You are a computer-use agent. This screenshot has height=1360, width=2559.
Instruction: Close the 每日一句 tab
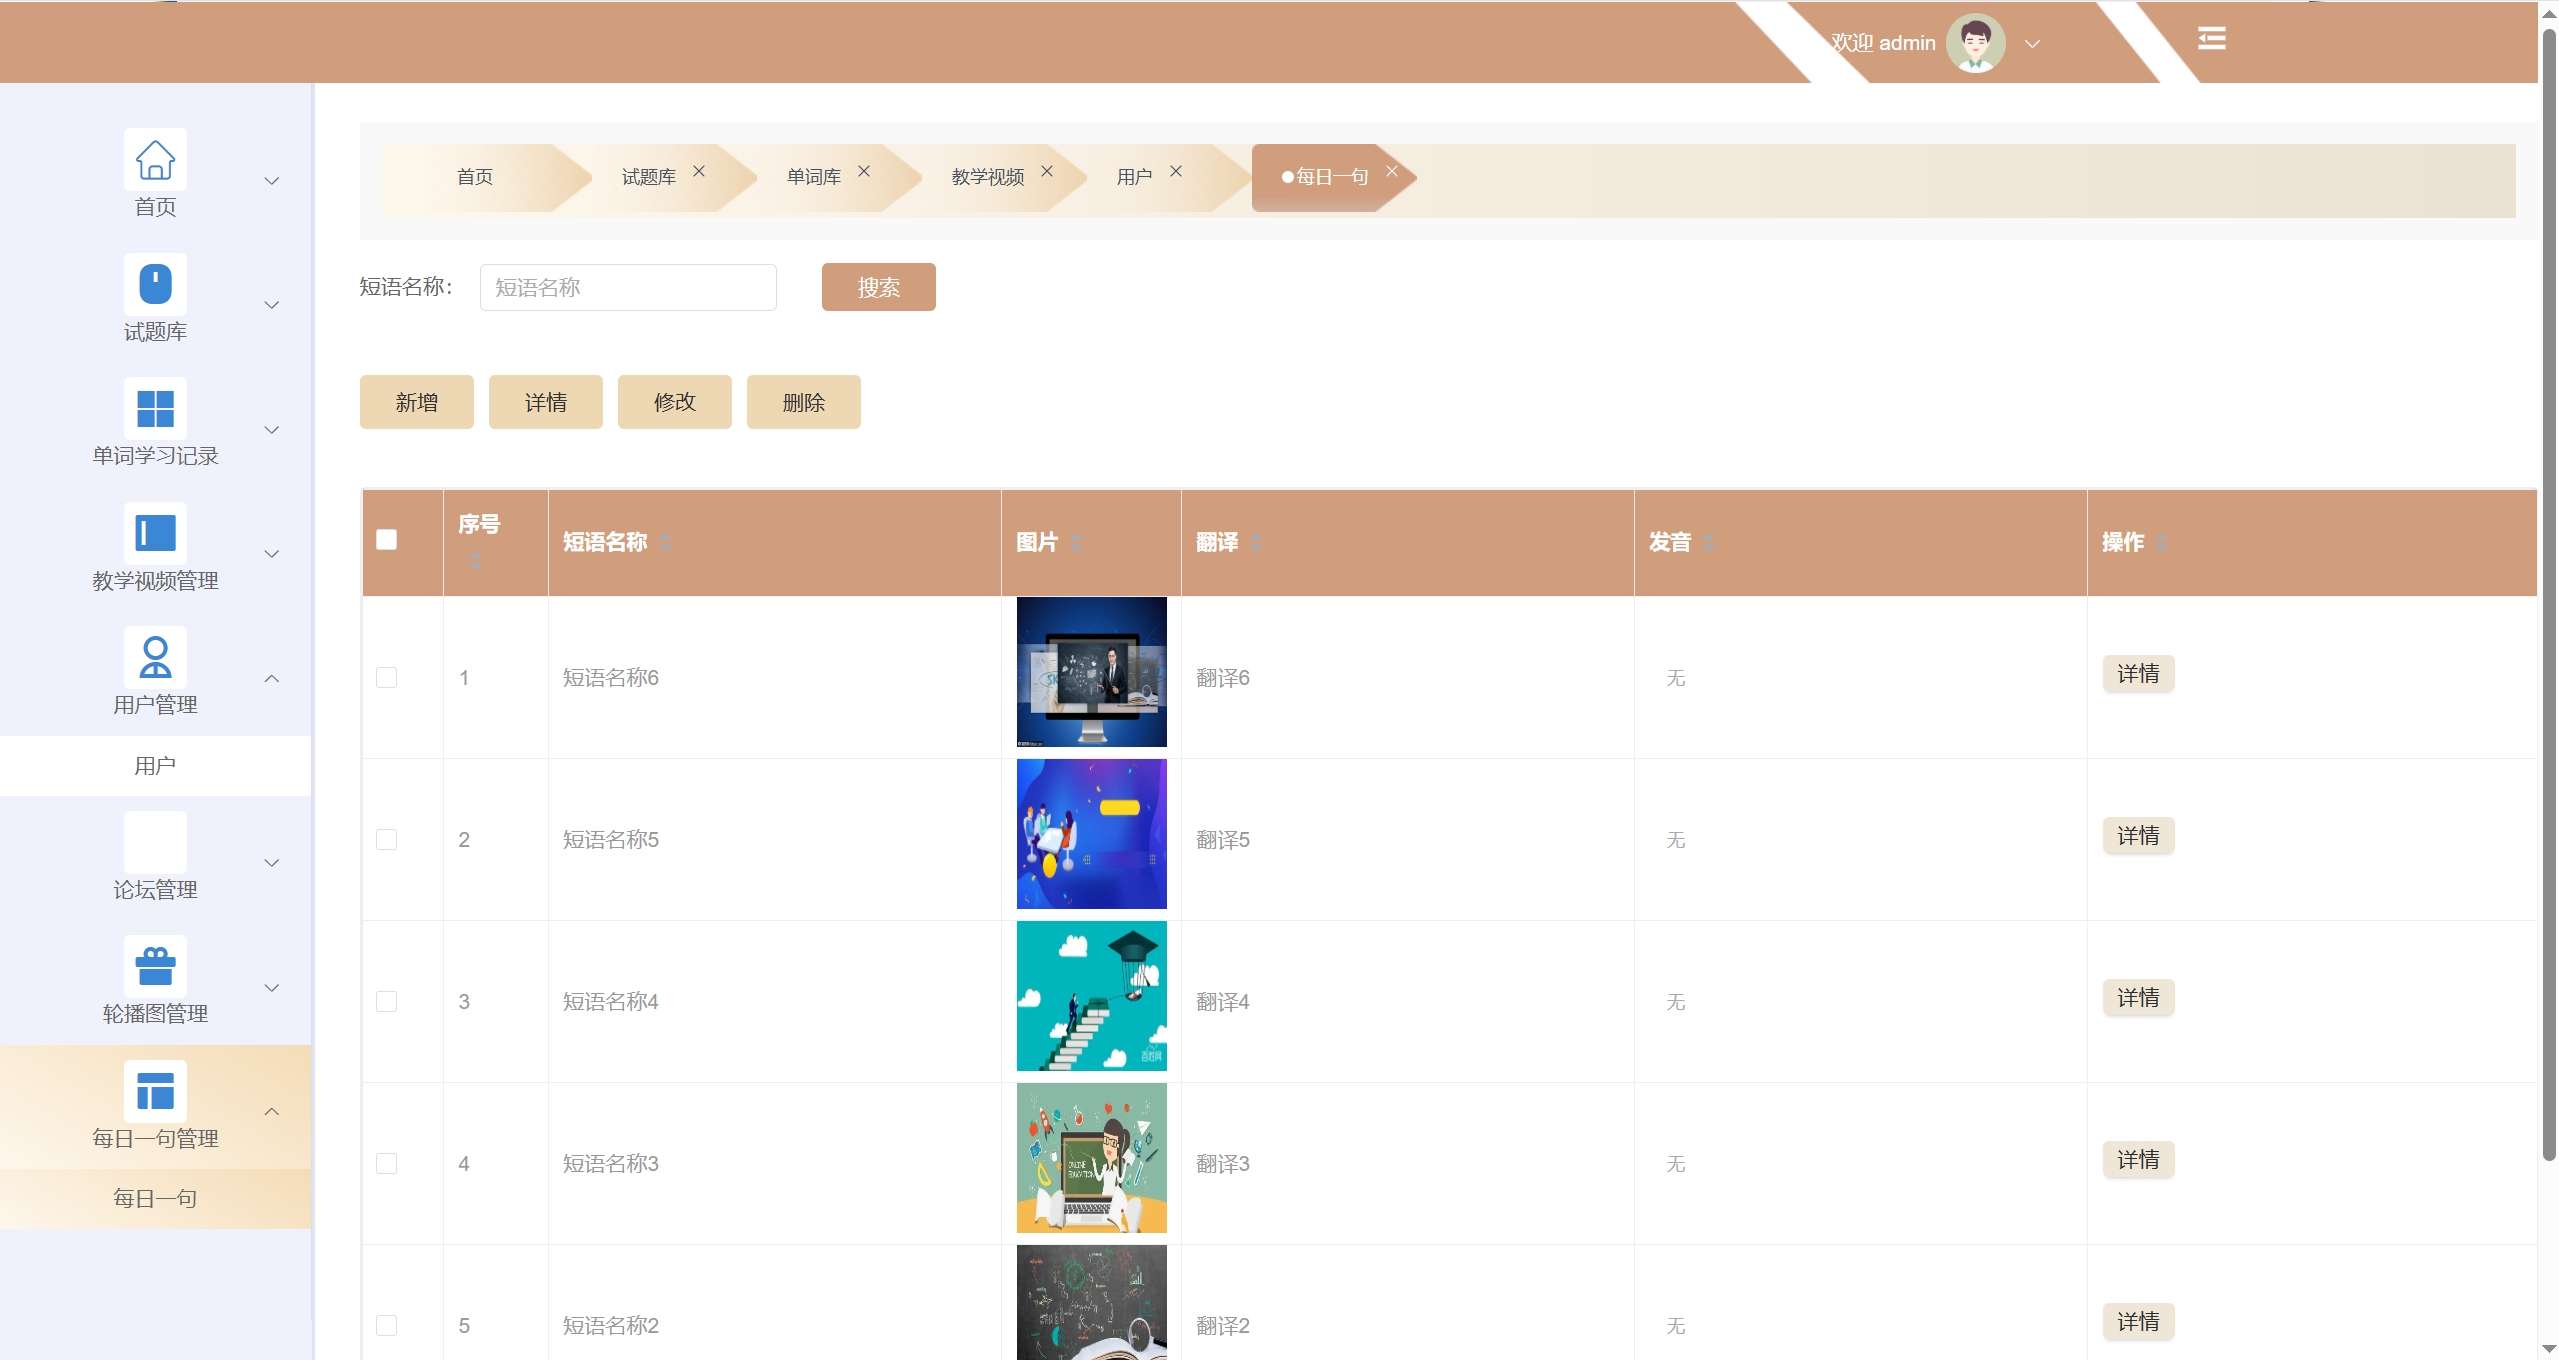[x=1391, y=171]
